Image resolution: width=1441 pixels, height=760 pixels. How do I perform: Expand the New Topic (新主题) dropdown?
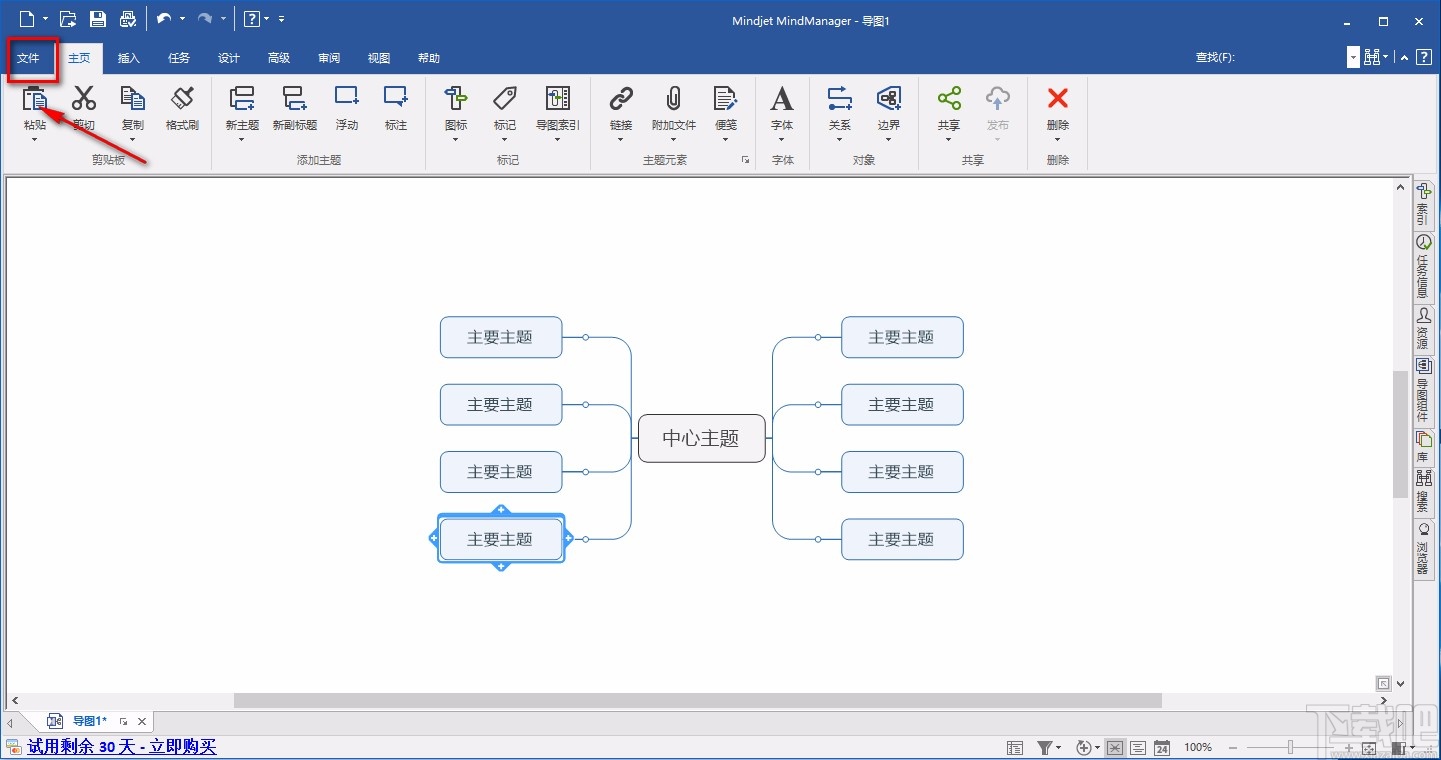(242, 140)
